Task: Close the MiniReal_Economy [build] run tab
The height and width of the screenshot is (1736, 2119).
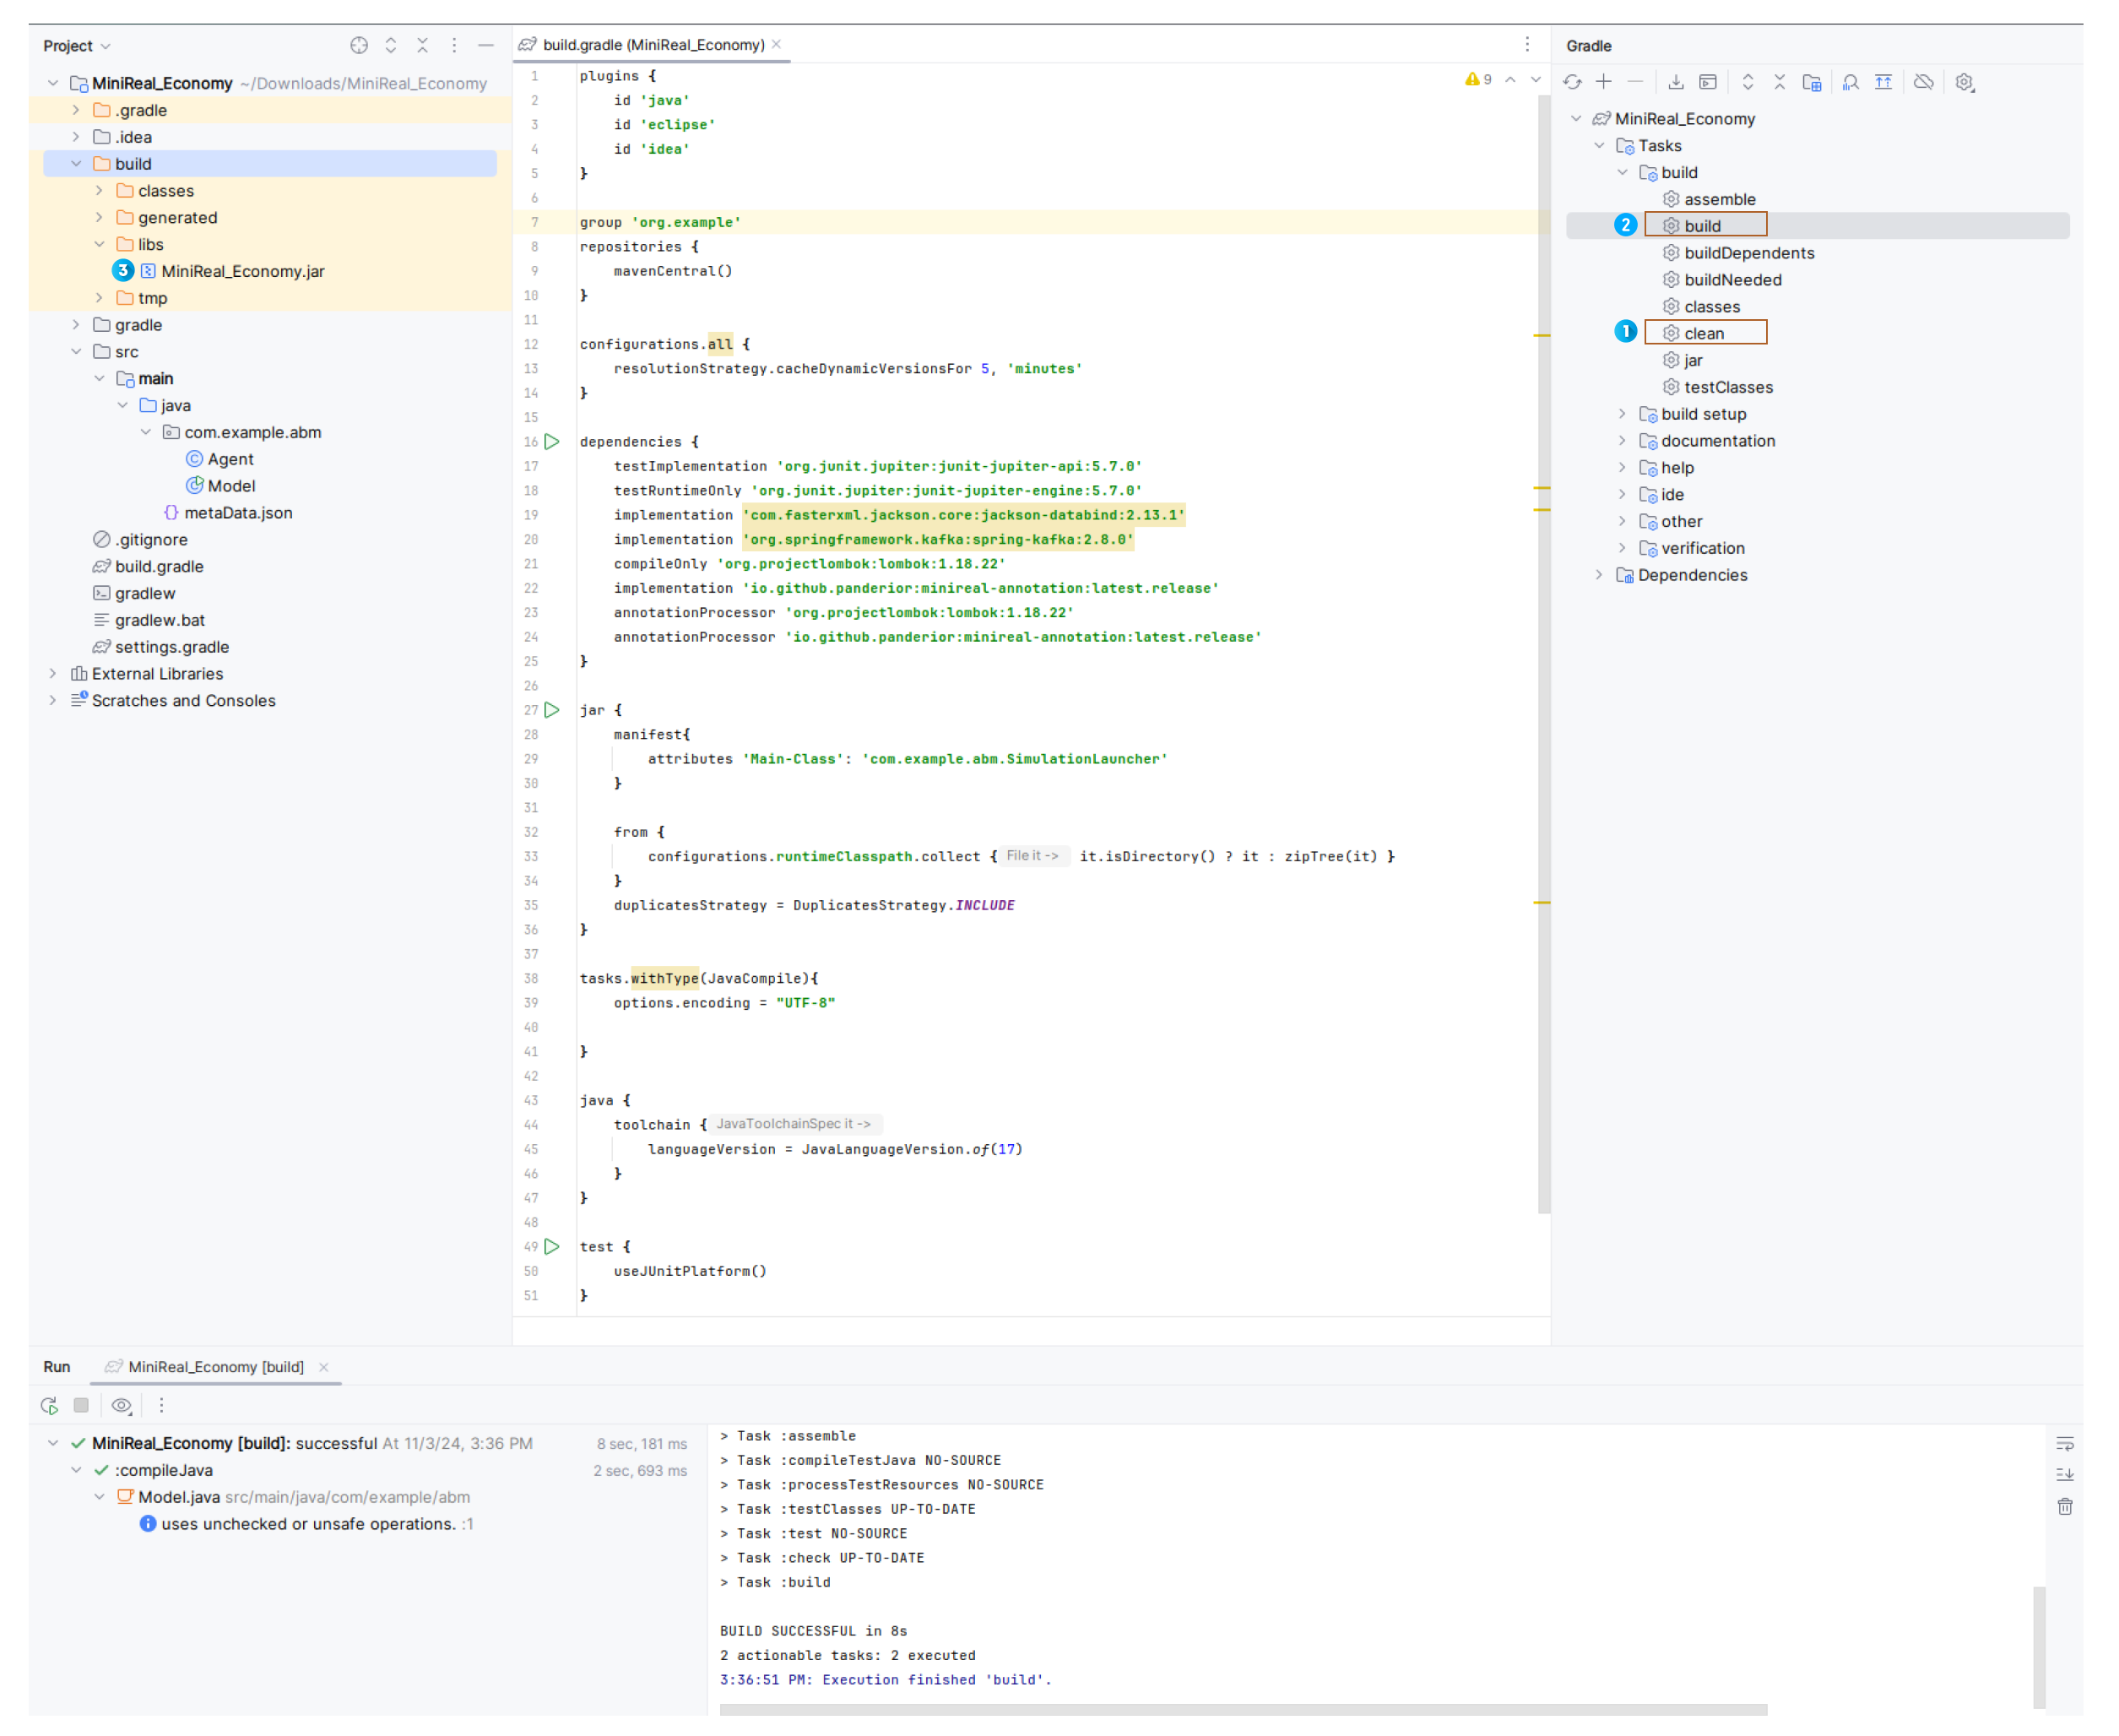Action: tap(324, 1367)
